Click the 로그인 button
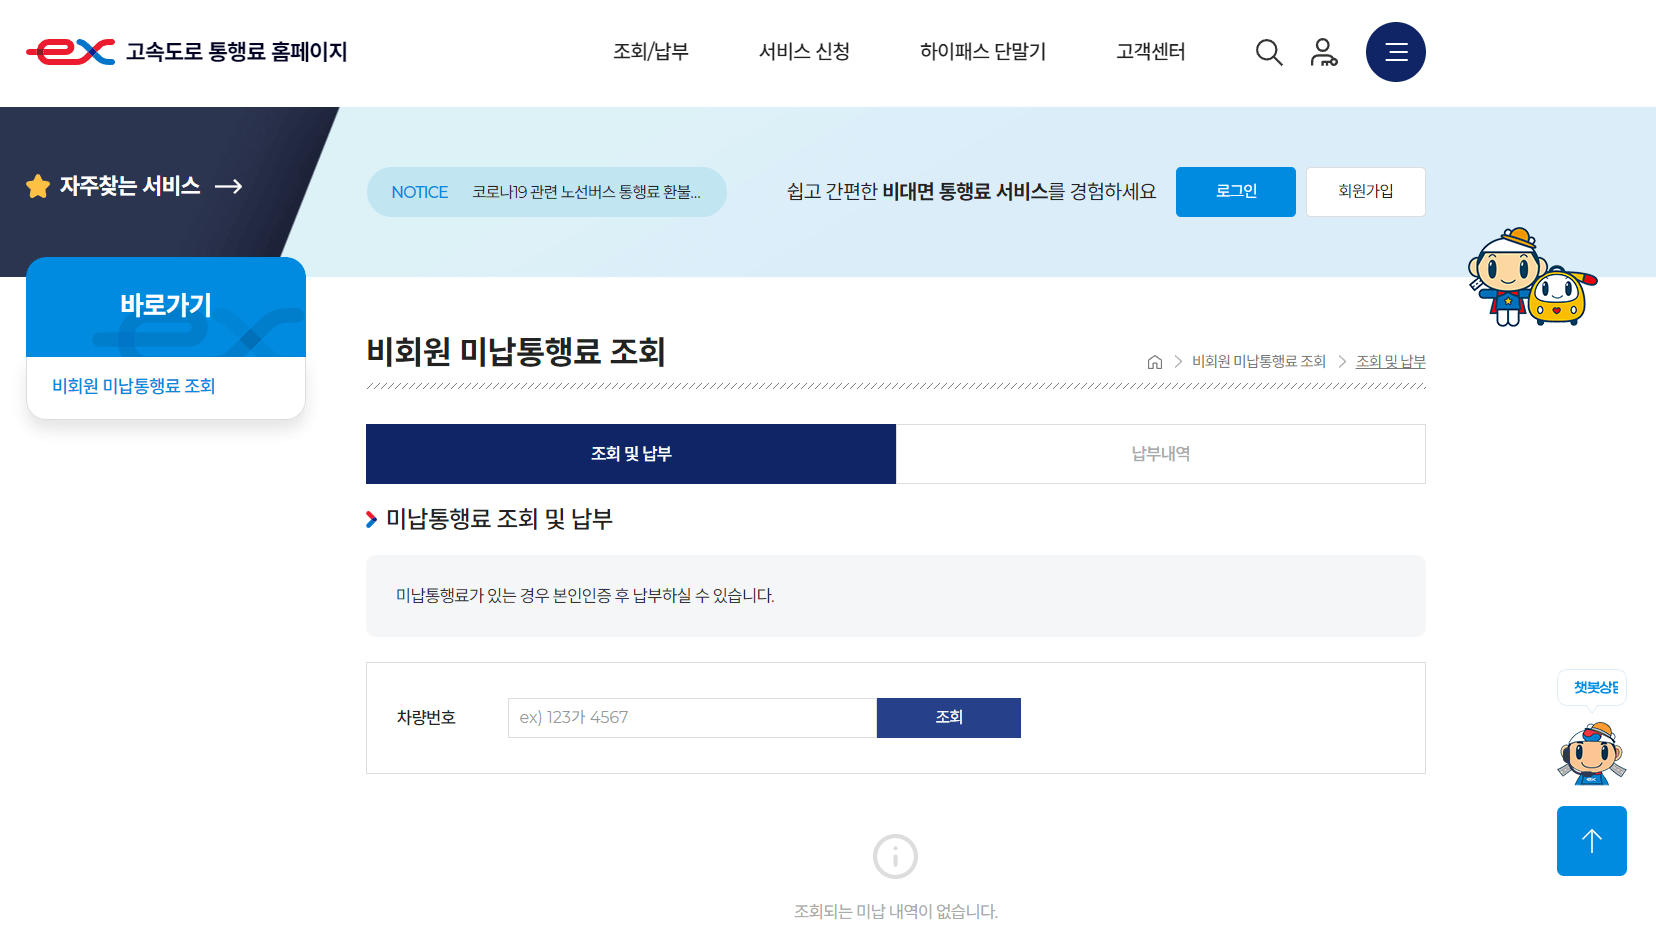Screen dimensions: 1656x925 1235,191
